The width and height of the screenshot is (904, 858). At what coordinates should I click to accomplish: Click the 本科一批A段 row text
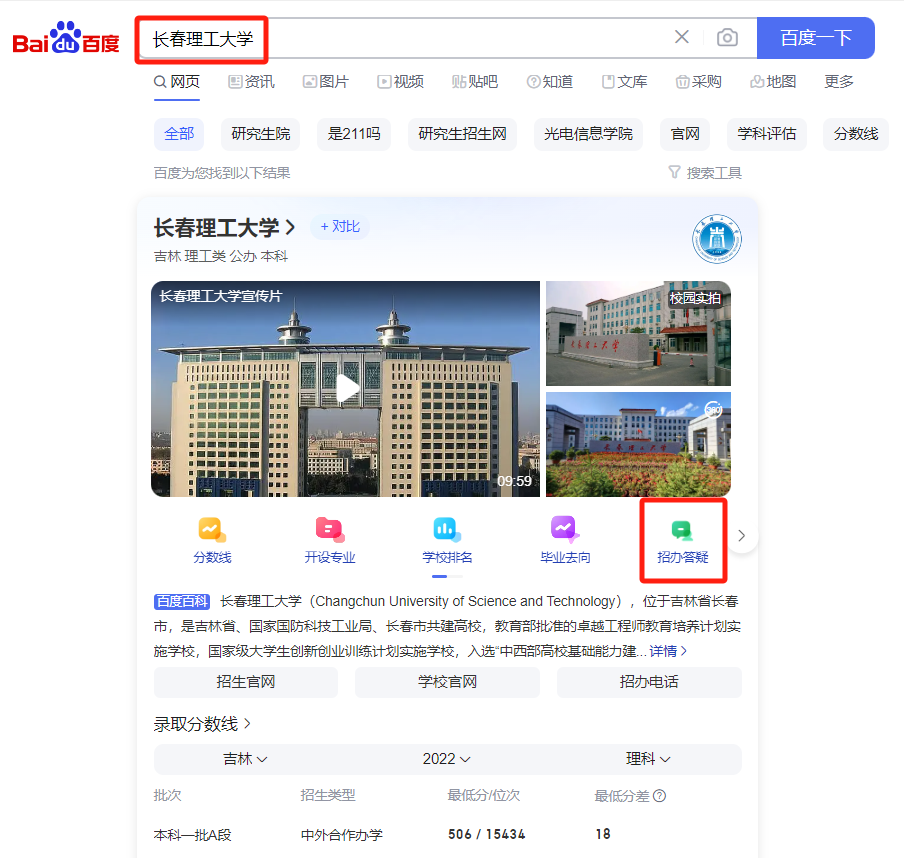(x=193, y=834)
